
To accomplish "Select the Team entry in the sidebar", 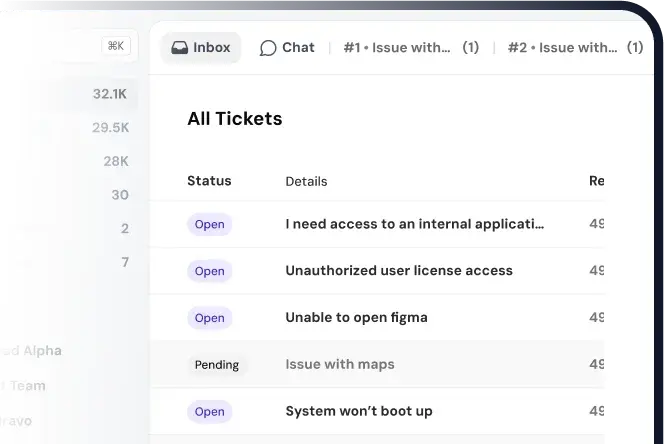I will [23, 386].
